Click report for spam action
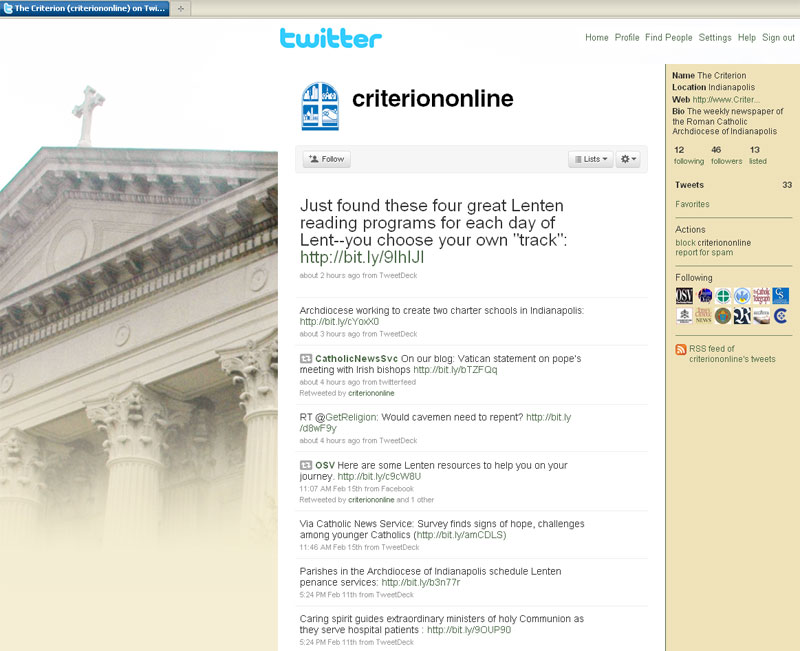Image resolution: width=800 pixels, height=651 pixels. [704, 253]
